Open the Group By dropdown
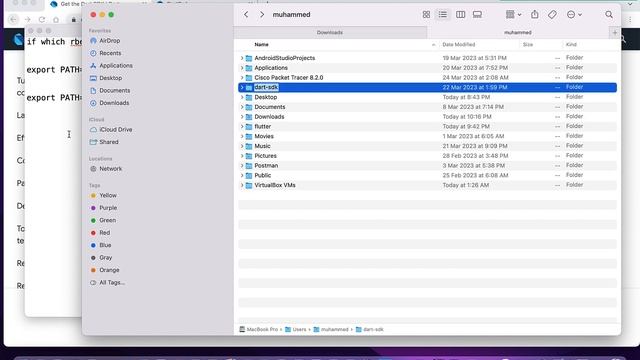Viewport: 640px width, 360px height. (513, 15)
